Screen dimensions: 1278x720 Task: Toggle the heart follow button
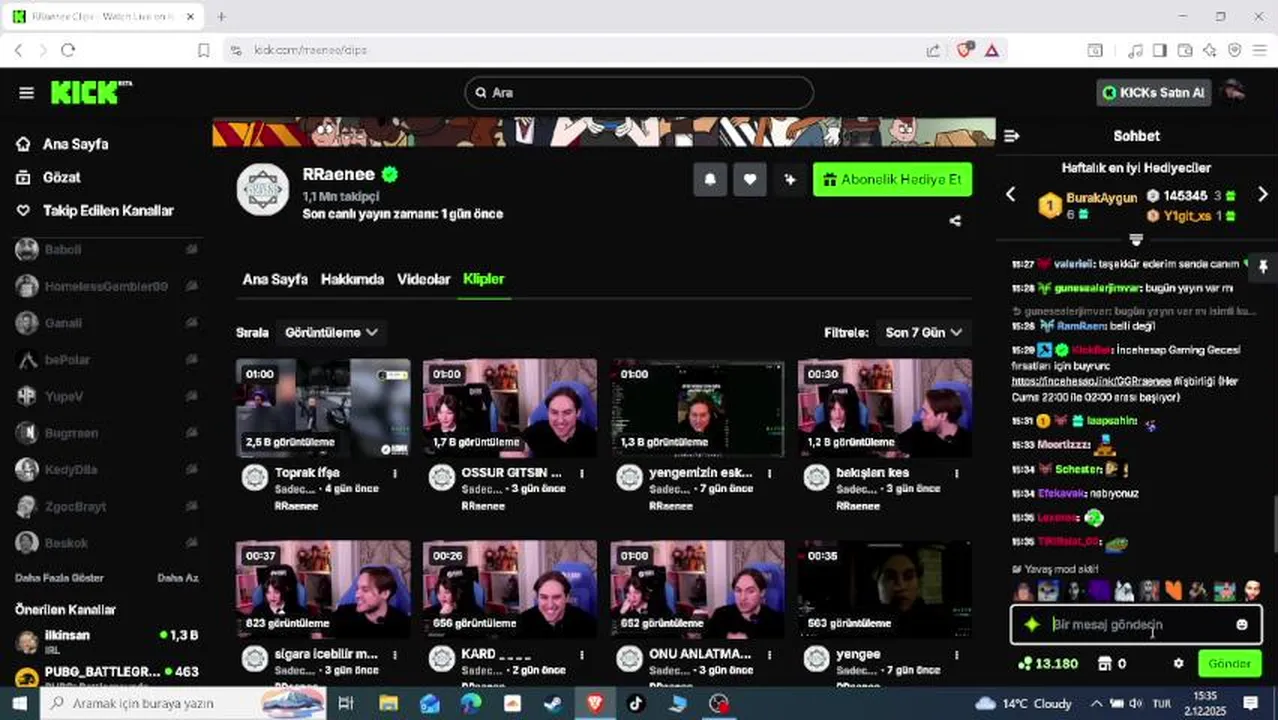pyautogui.click(x=750, y=180)
